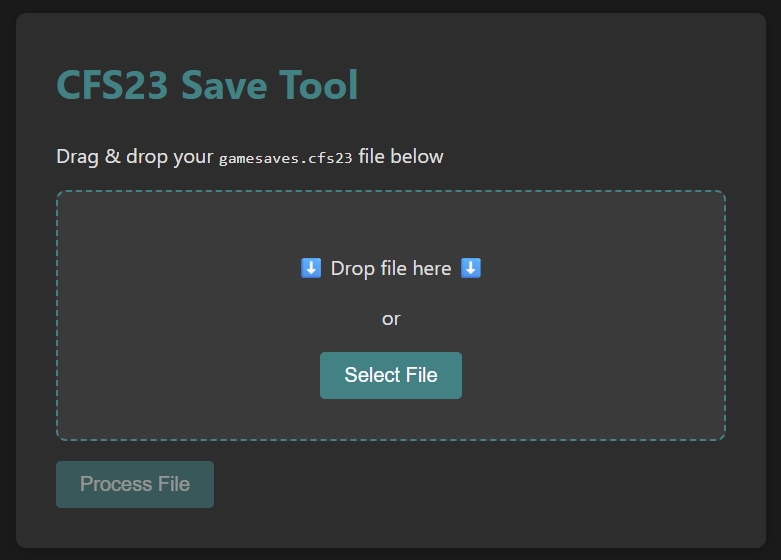Click the word "File" on Select File button
The width and height of the screenshot is (781, 560).
(422, 375)
